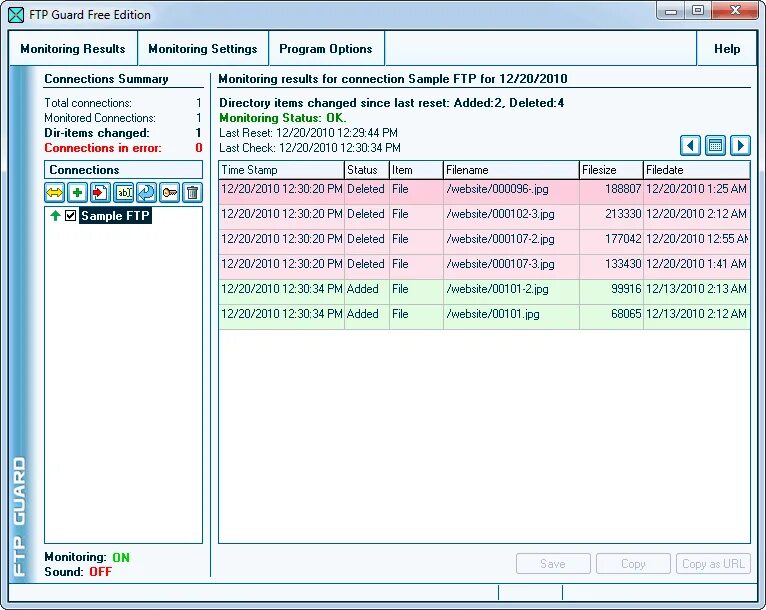This screenshot has height=610, width=766.
Task: Click the Total connections label
Action: click(x=88, y=103)
